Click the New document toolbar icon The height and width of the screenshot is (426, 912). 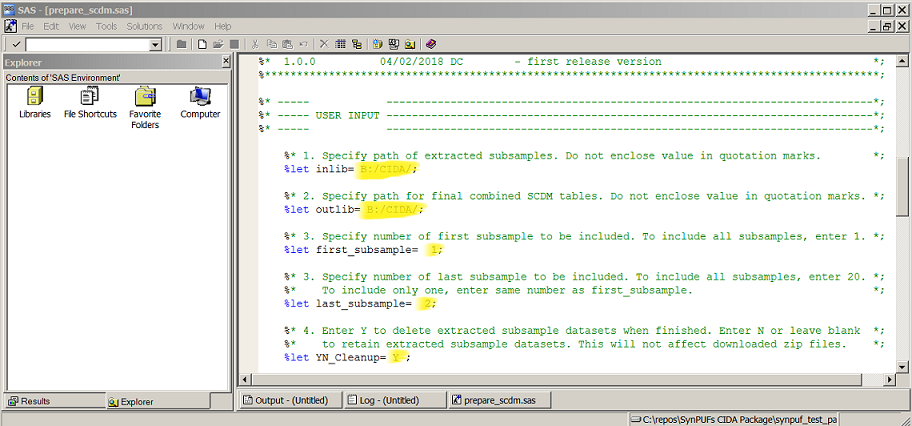201,45
